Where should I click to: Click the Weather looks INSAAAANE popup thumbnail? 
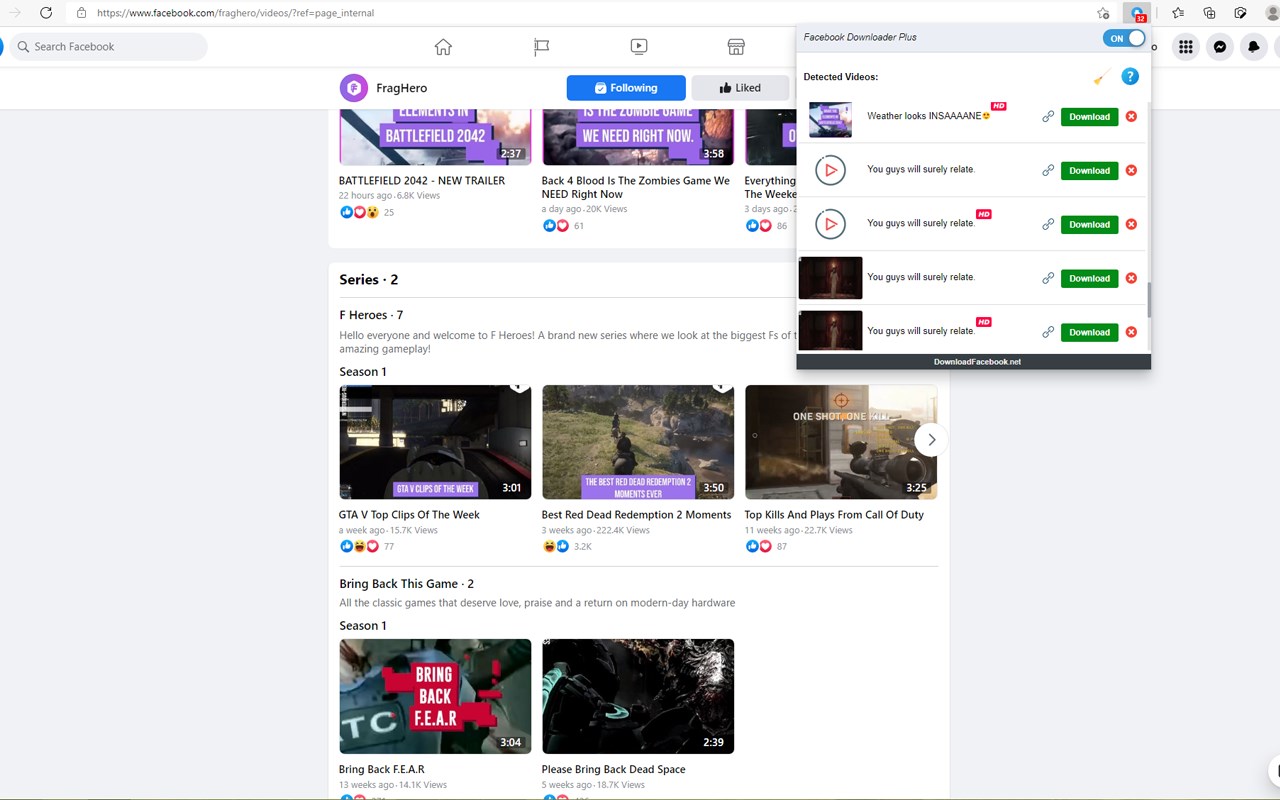pos(830,119)
